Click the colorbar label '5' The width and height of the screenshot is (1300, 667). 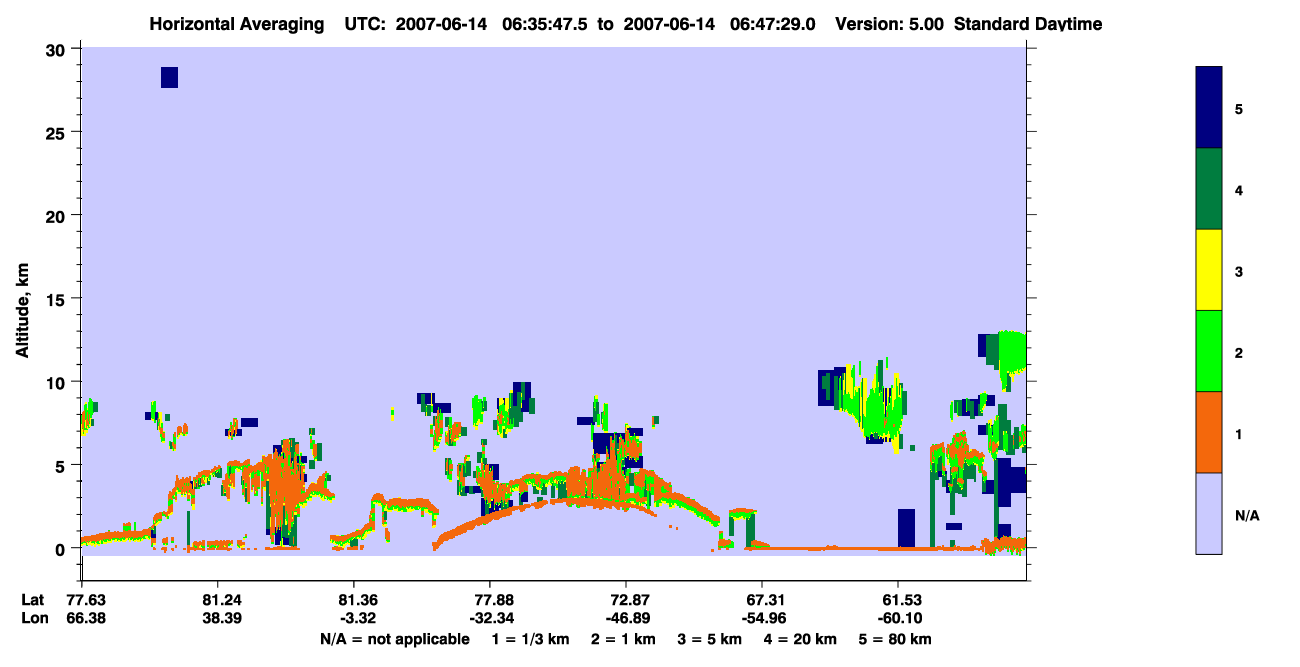1238,108
